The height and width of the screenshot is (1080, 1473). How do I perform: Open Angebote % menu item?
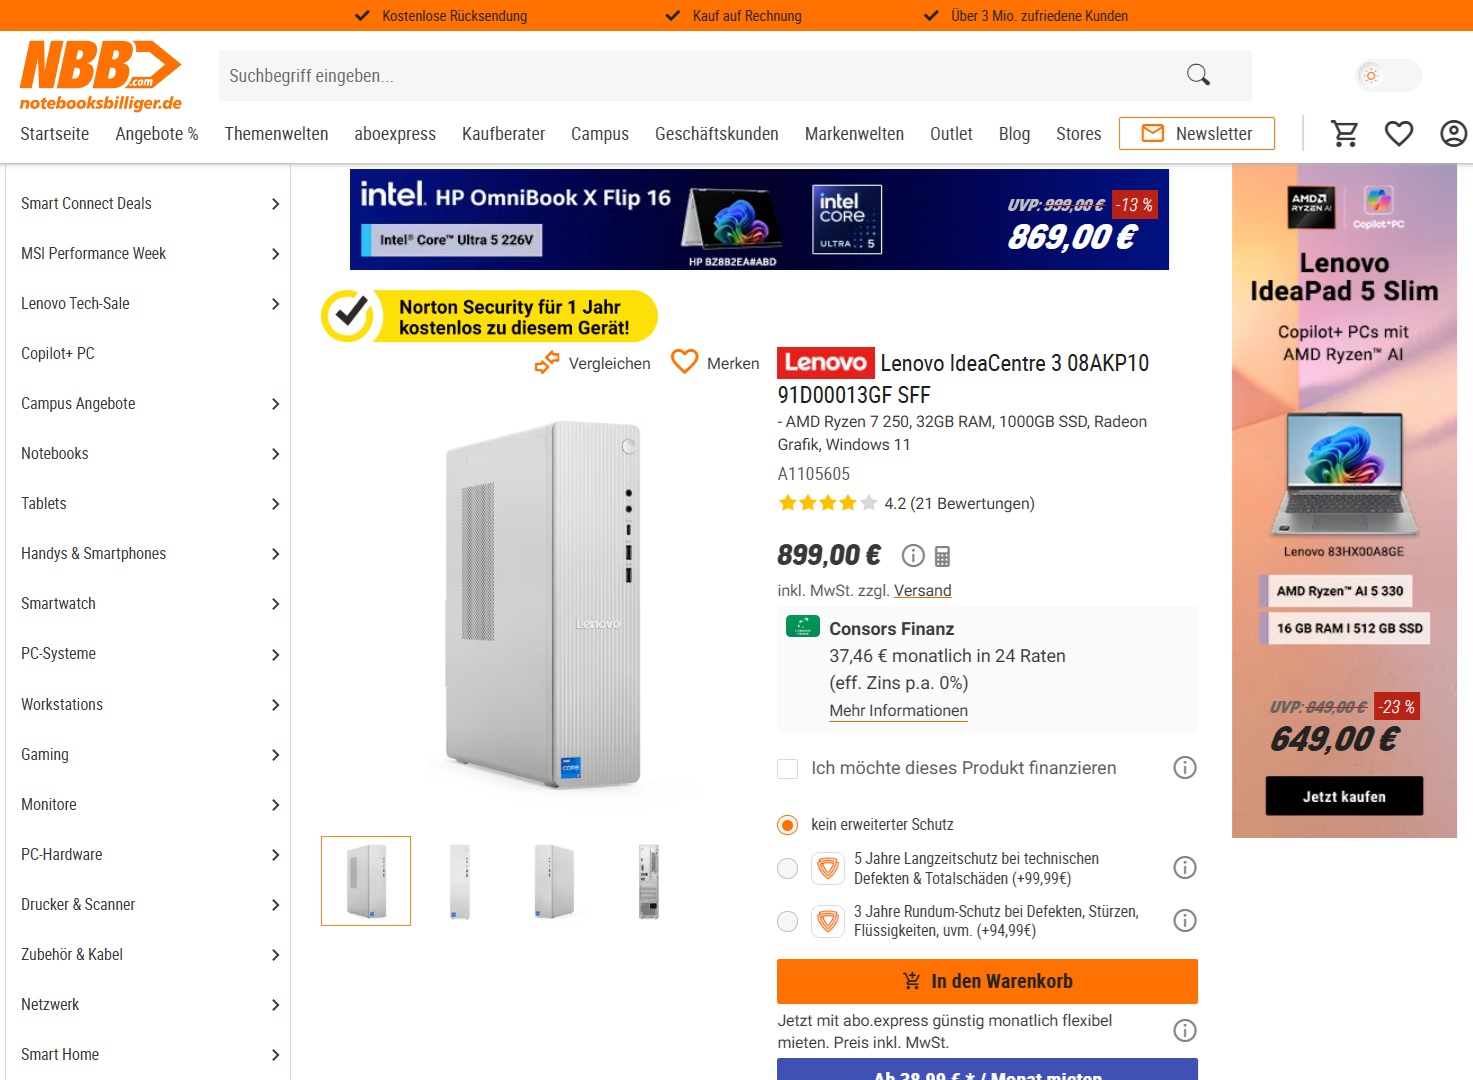pos(157,134)
